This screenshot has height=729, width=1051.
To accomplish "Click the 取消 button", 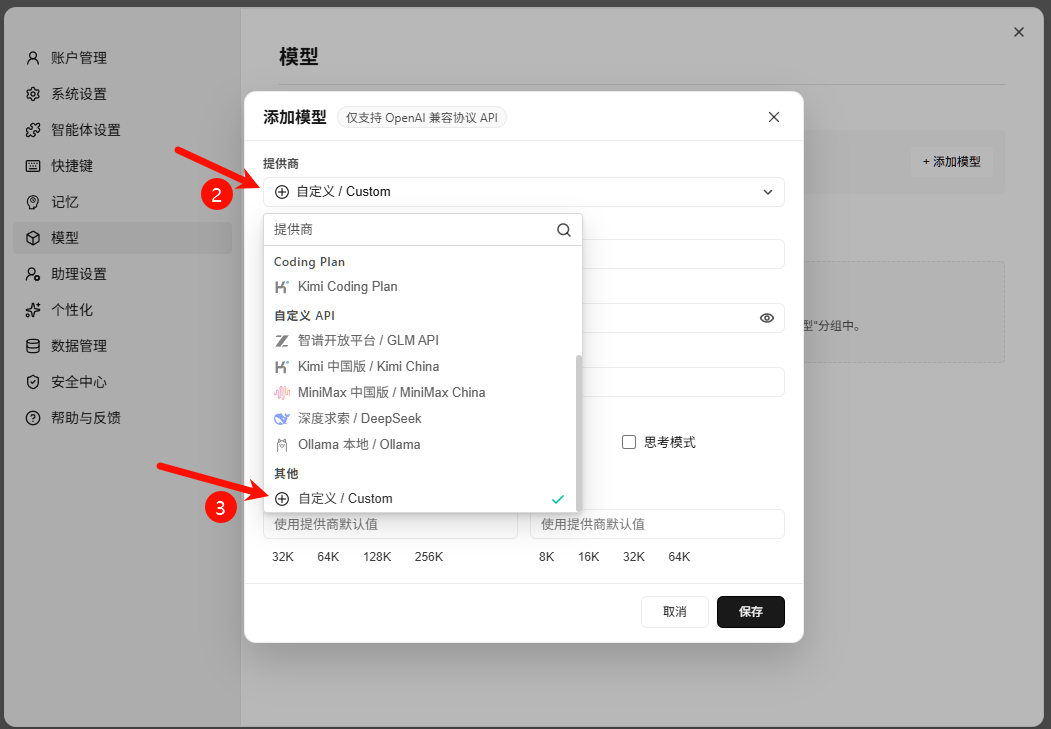I will pyautogui.click(x=674, y=612).
